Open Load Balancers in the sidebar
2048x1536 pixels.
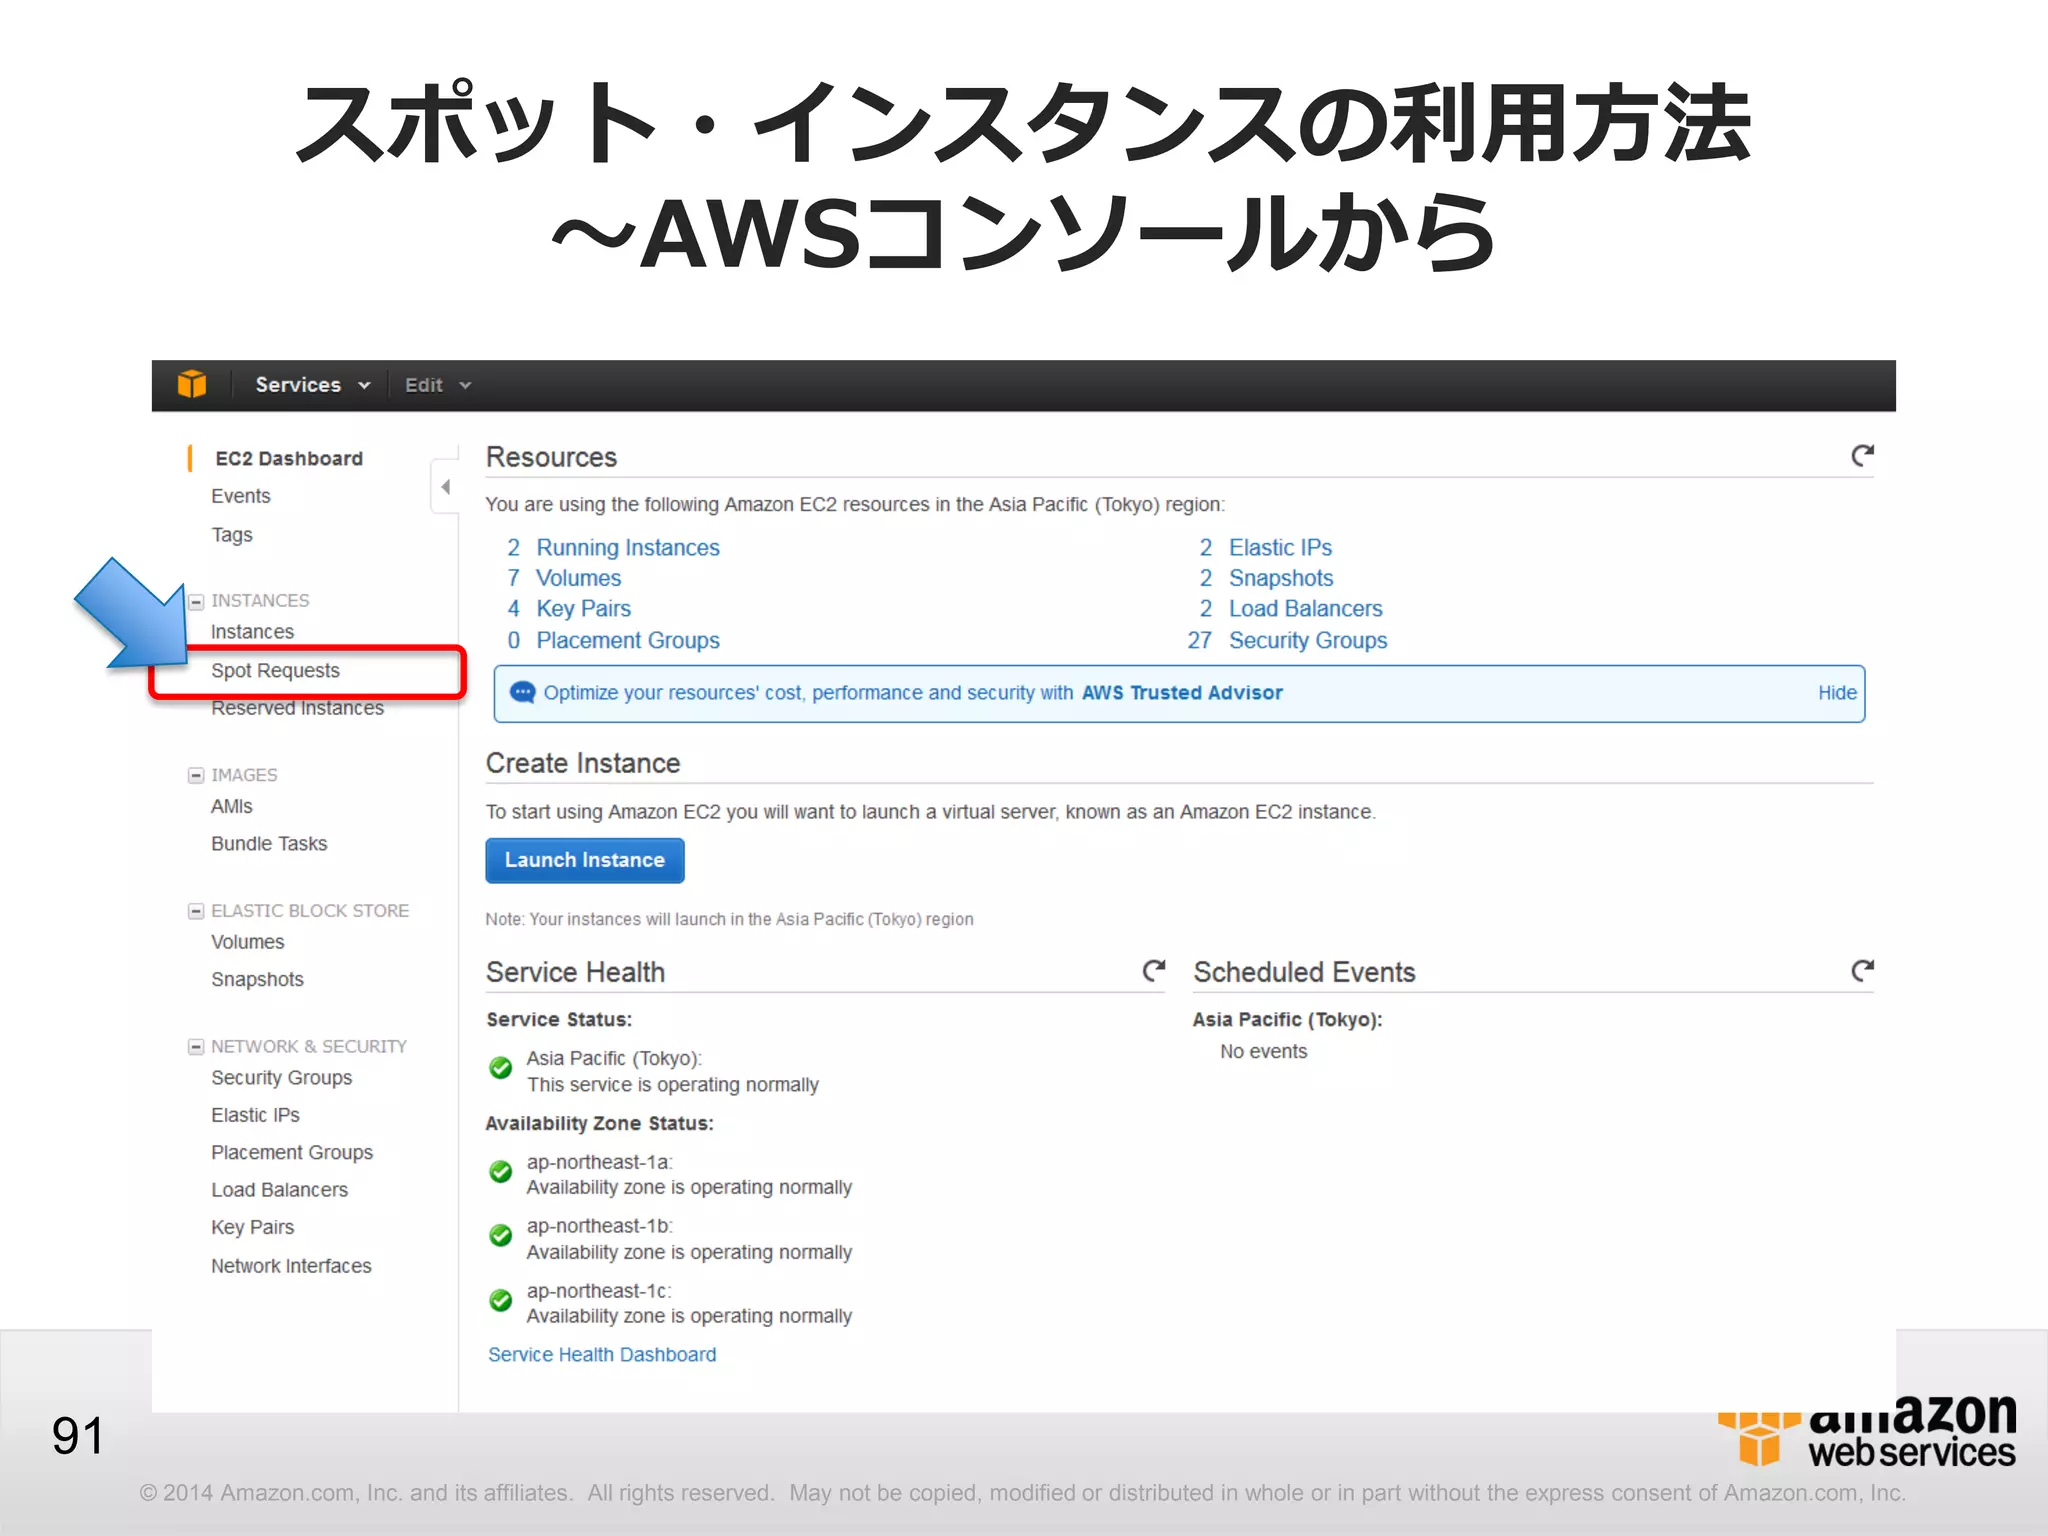pyautogui.click(x=280, y=1190)
